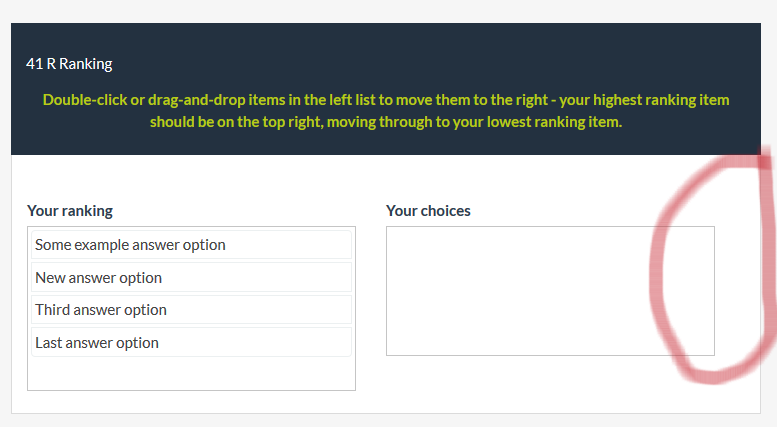
Task: Click the instruction line mentioning lowest ranking item
Action: point(386,122)
